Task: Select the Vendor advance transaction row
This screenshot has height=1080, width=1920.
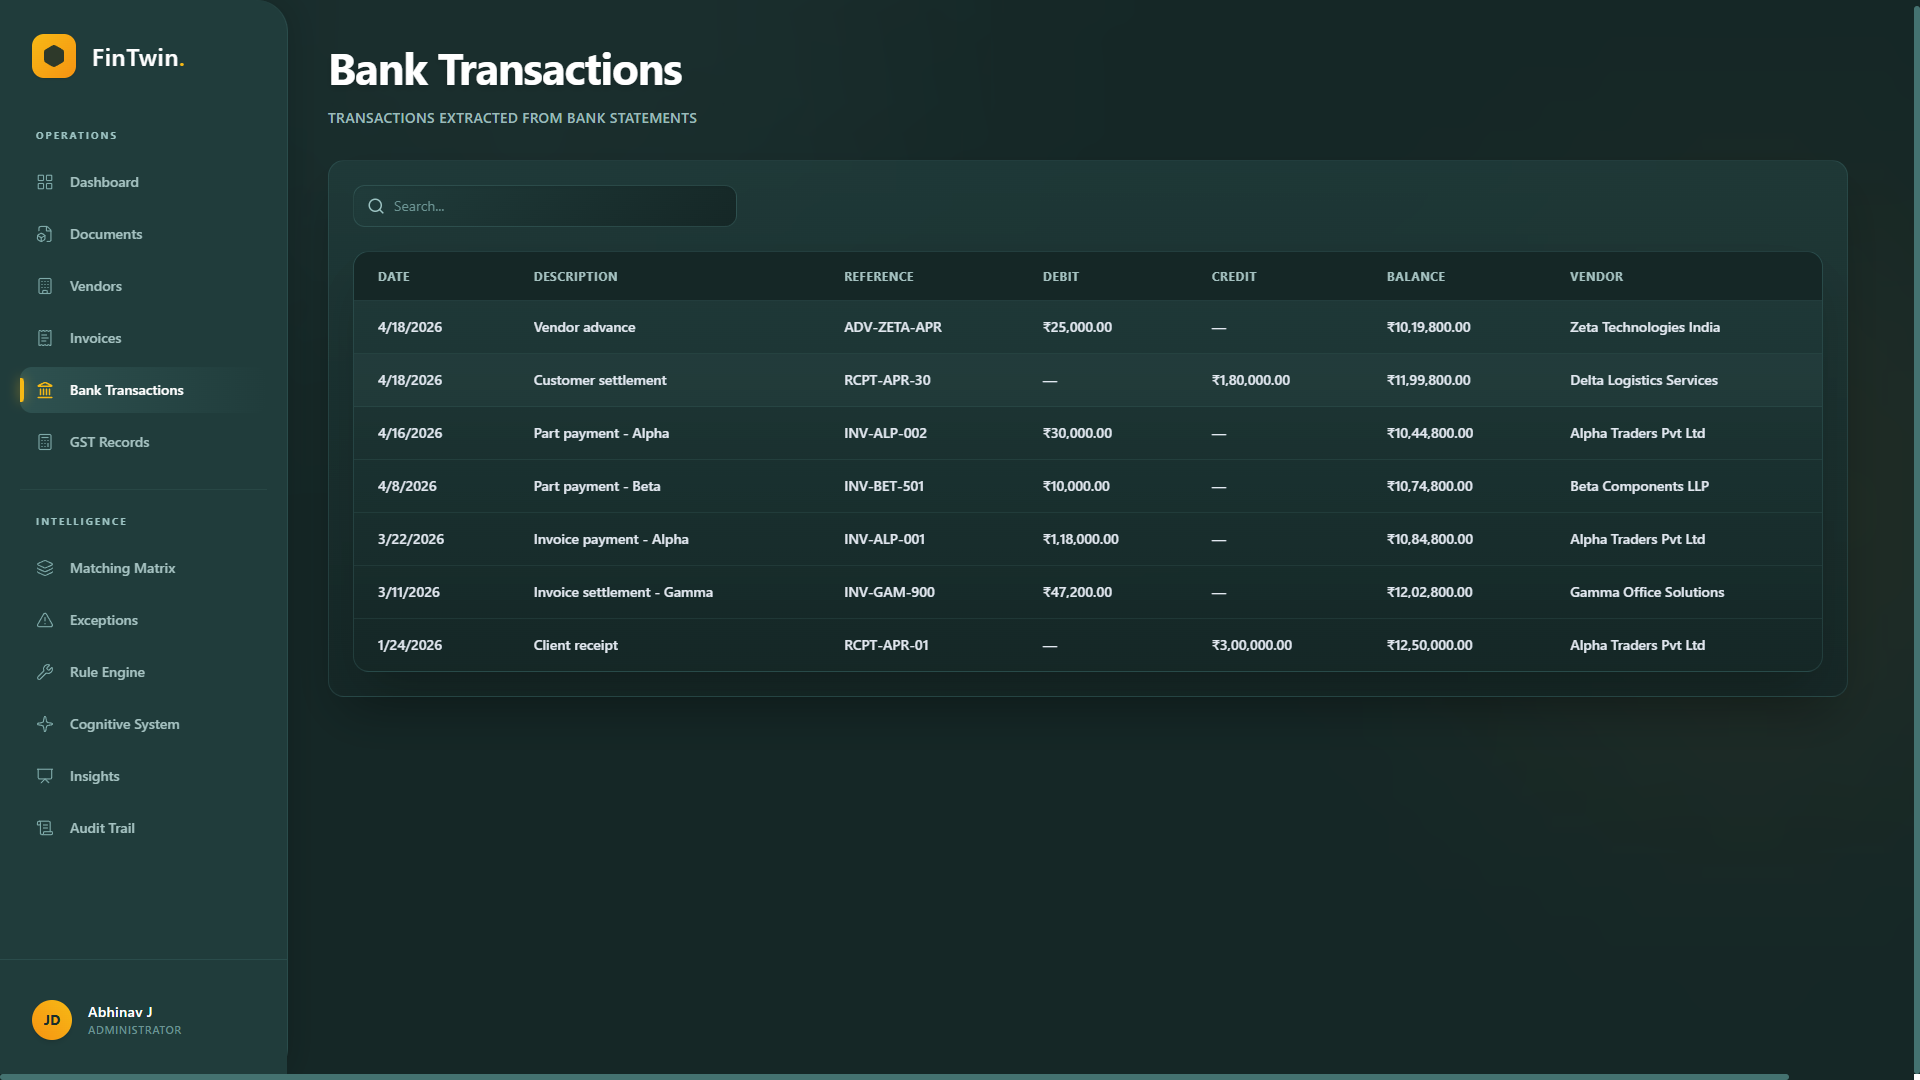Action: 584,327
